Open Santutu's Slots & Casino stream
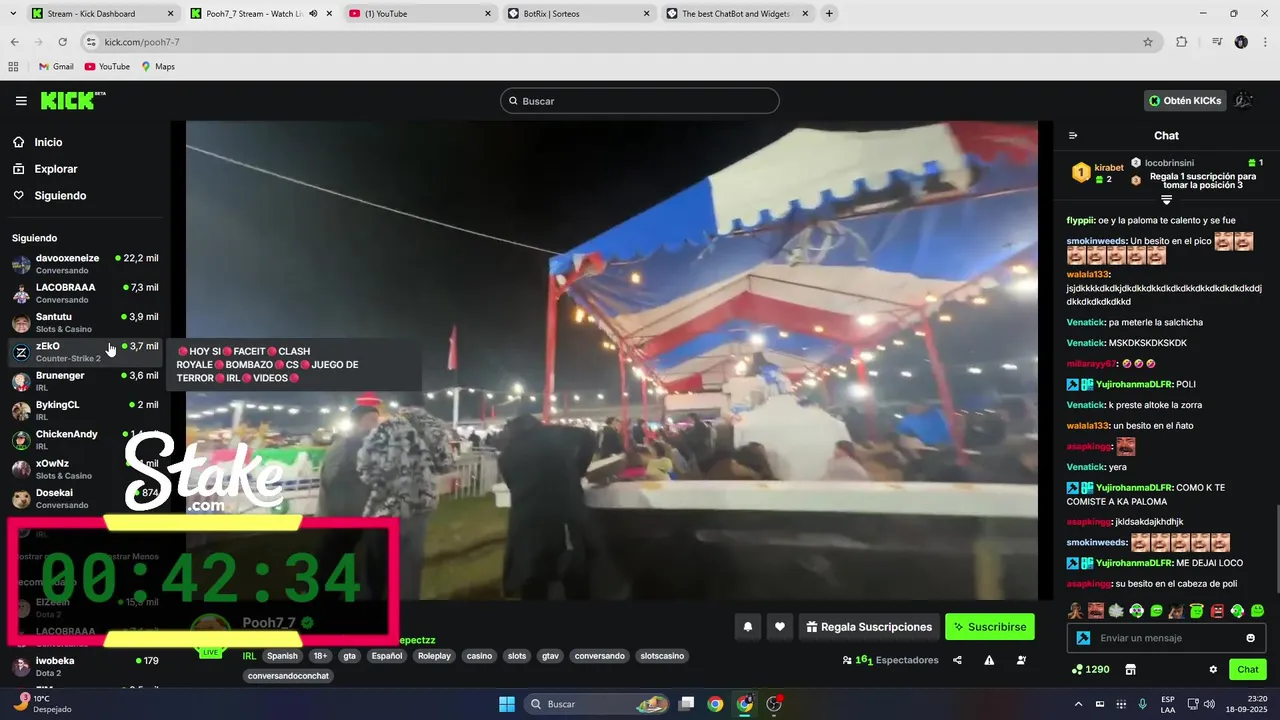Screen dimensions: 1280x720 pos(85,322)
